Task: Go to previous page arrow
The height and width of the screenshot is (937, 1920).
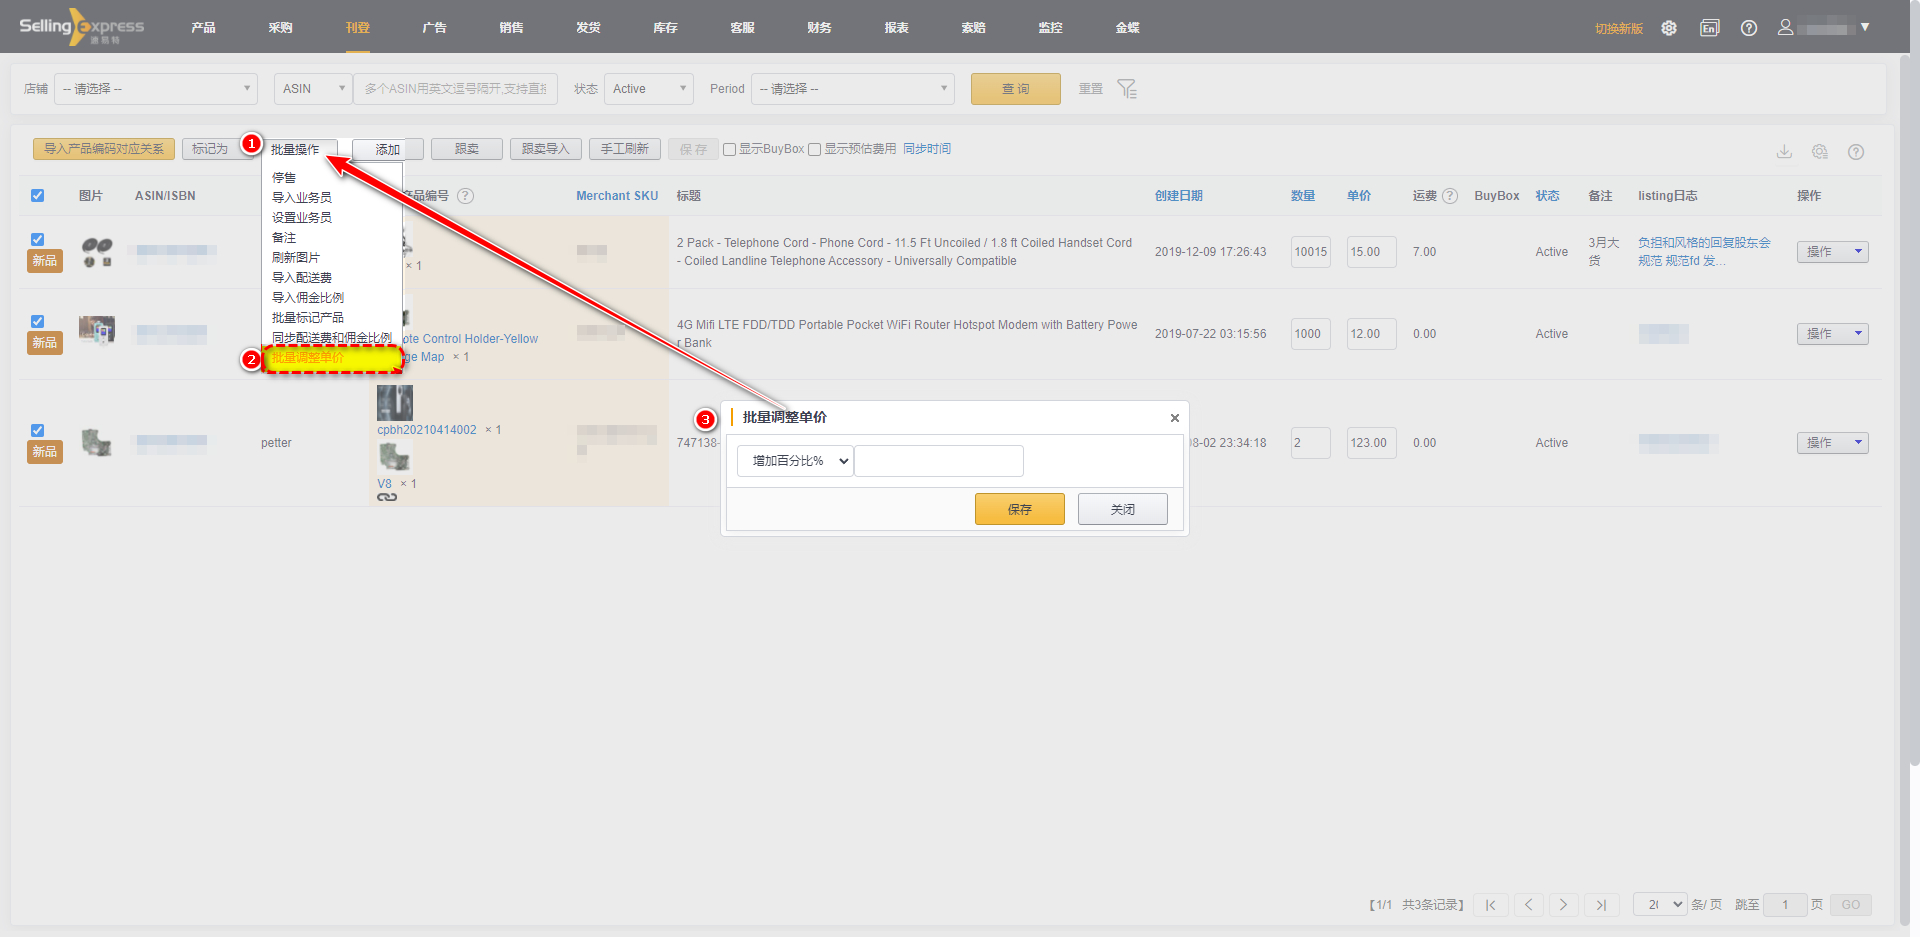Action: (1528, 905)
